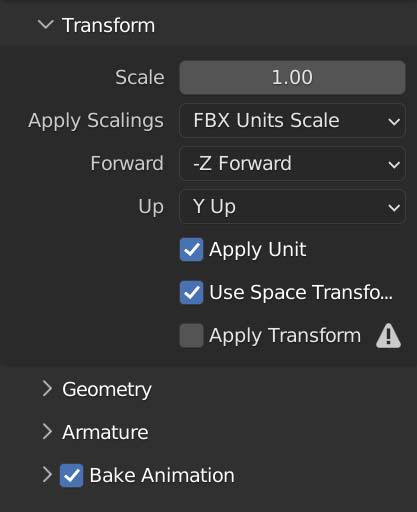The width and height of the screenshot is (417, 512).
Task: Disable Use Space Transform checkbox
Action: pyautogui.click(x=191, y=293)
